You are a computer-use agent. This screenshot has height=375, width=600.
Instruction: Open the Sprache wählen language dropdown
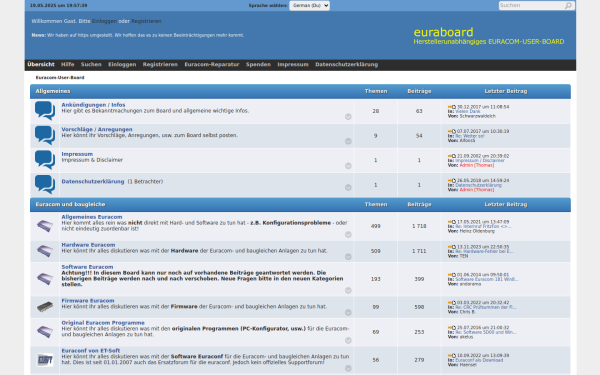pyautogui.click(x=309, y=5)
